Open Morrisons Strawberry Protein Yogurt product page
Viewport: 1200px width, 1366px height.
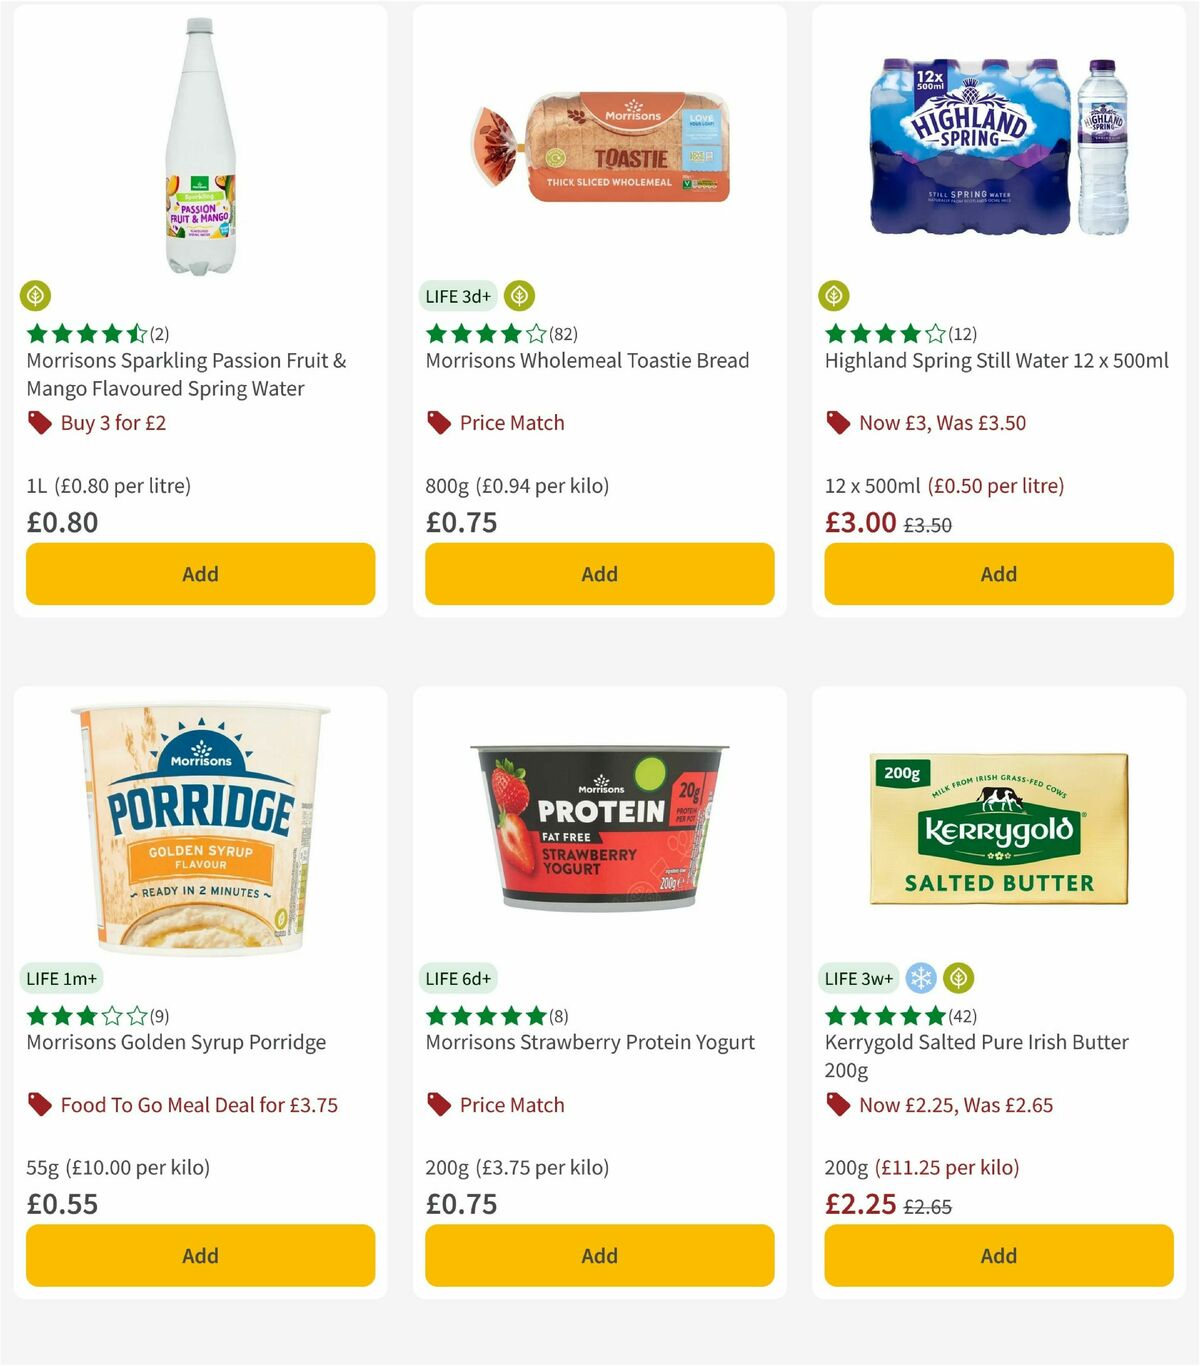[x=589, y=1042]
